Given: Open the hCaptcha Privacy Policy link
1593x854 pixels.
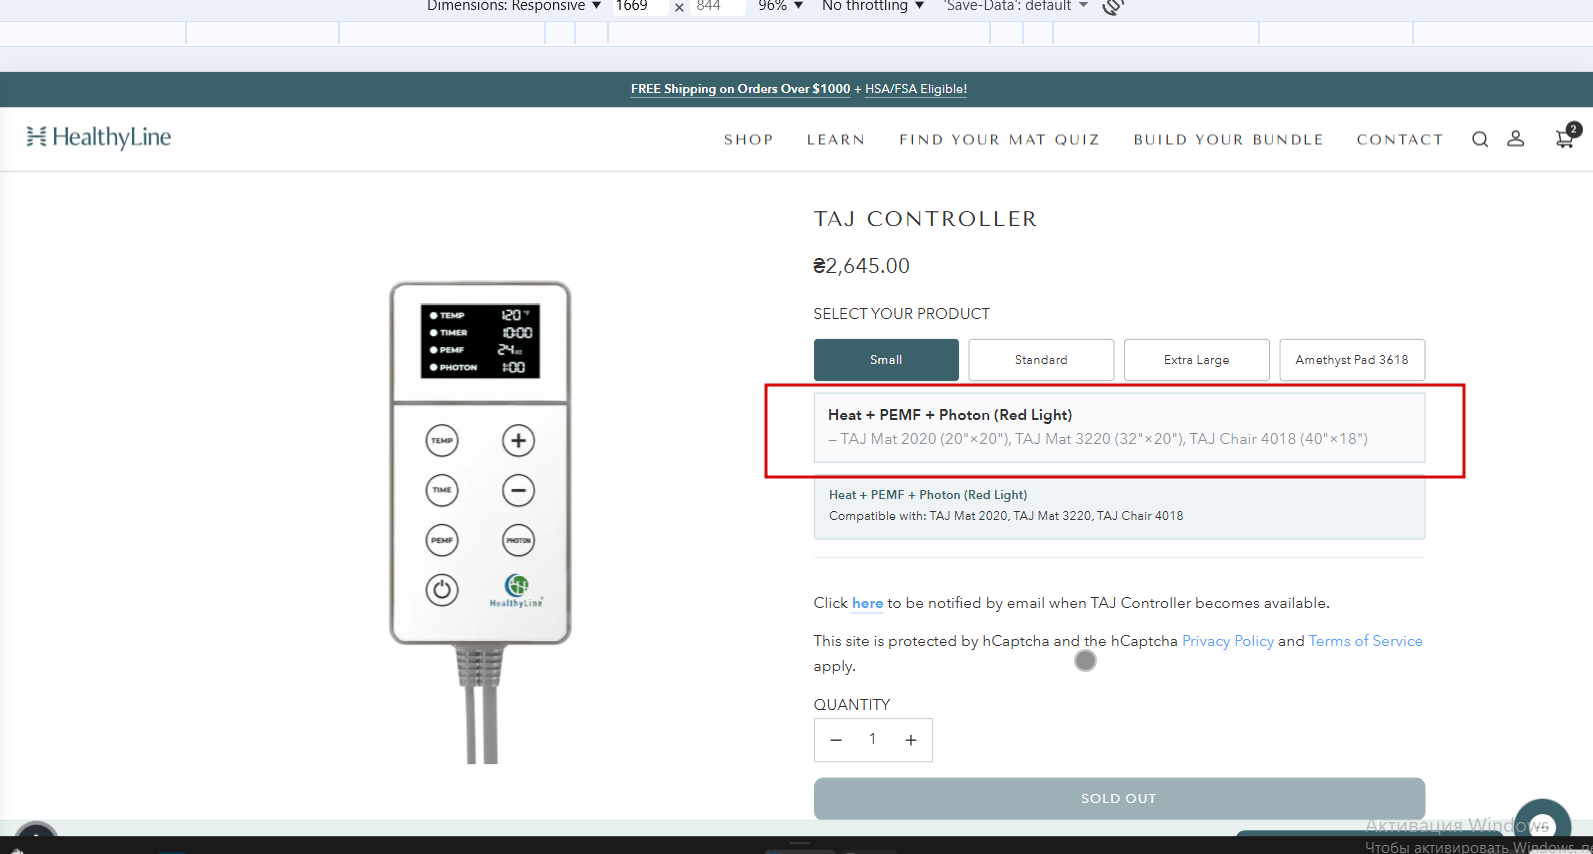Looking at the screenshot, I should pyautogui.click(x=1228, y=641).
